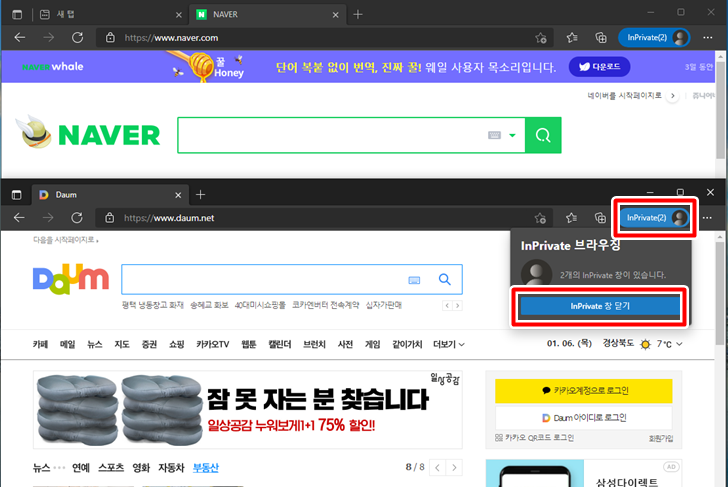Select the Daum tab
Viewport: 728px width, 487px height.
(110, 195)
